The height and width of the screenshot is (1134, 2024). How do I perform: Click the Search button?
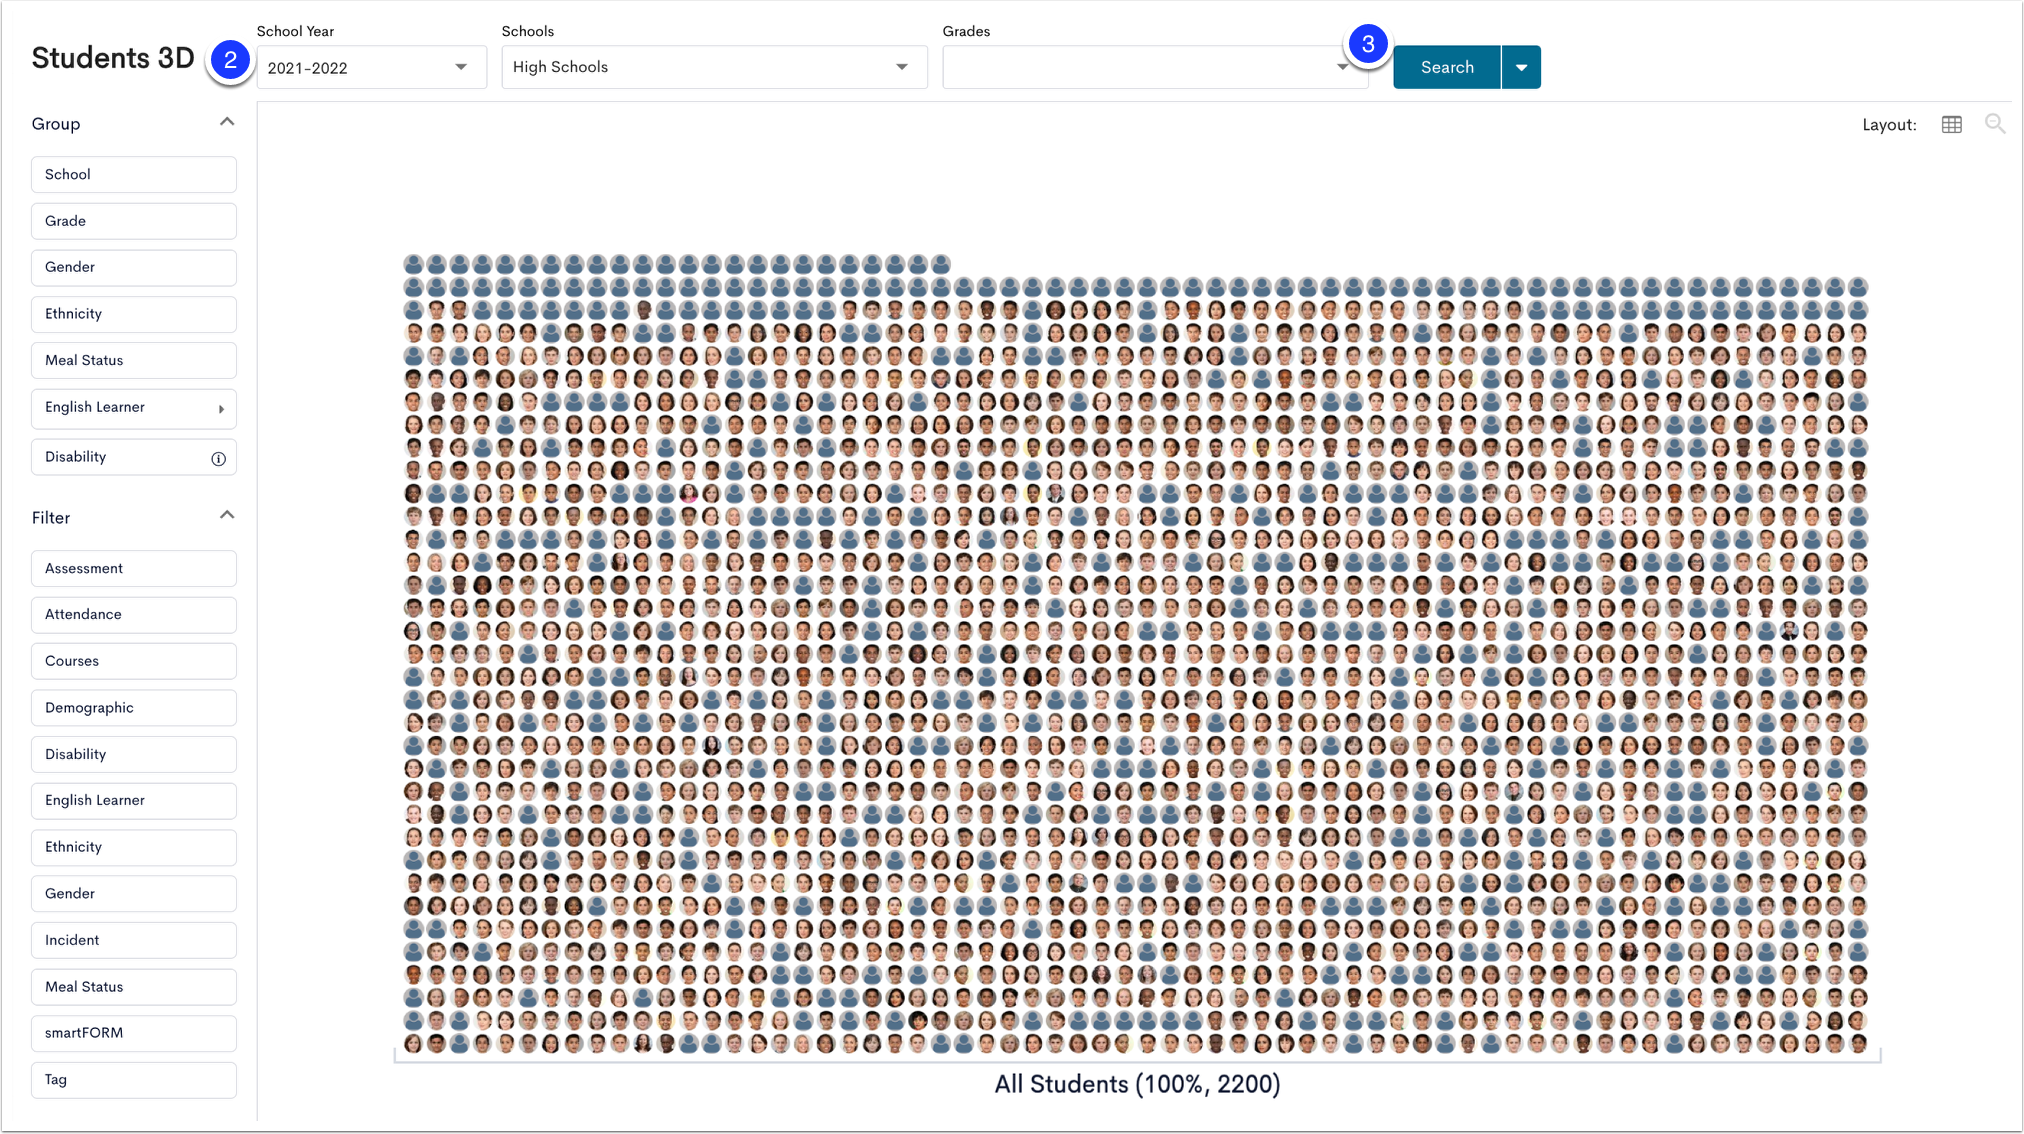(1447, 67)
